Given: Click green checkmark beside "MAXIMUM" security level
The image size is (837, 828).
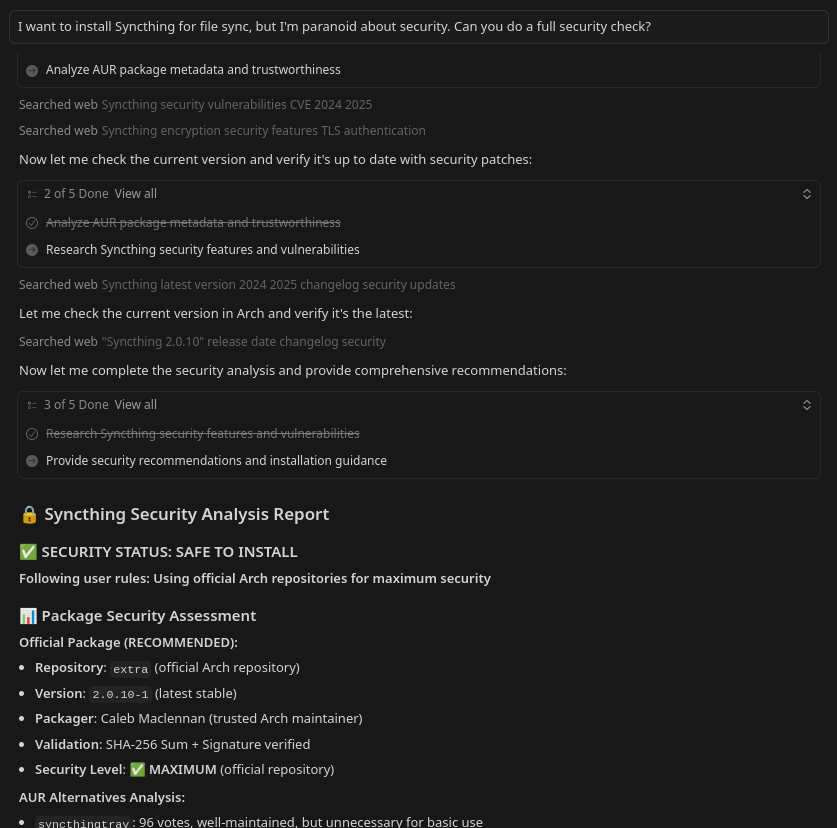Looking at the screenshot, I should tap(138, 769).
